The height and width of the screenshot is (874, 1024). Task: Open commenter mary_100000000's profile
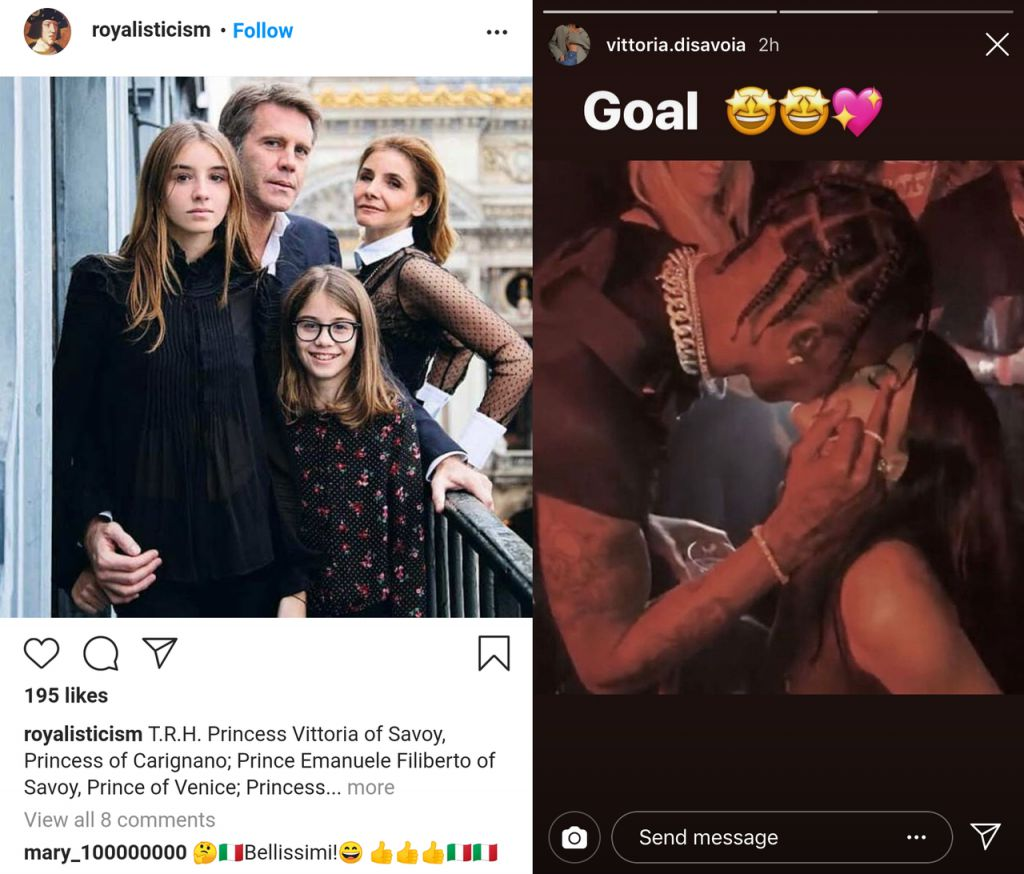(105, 853)
